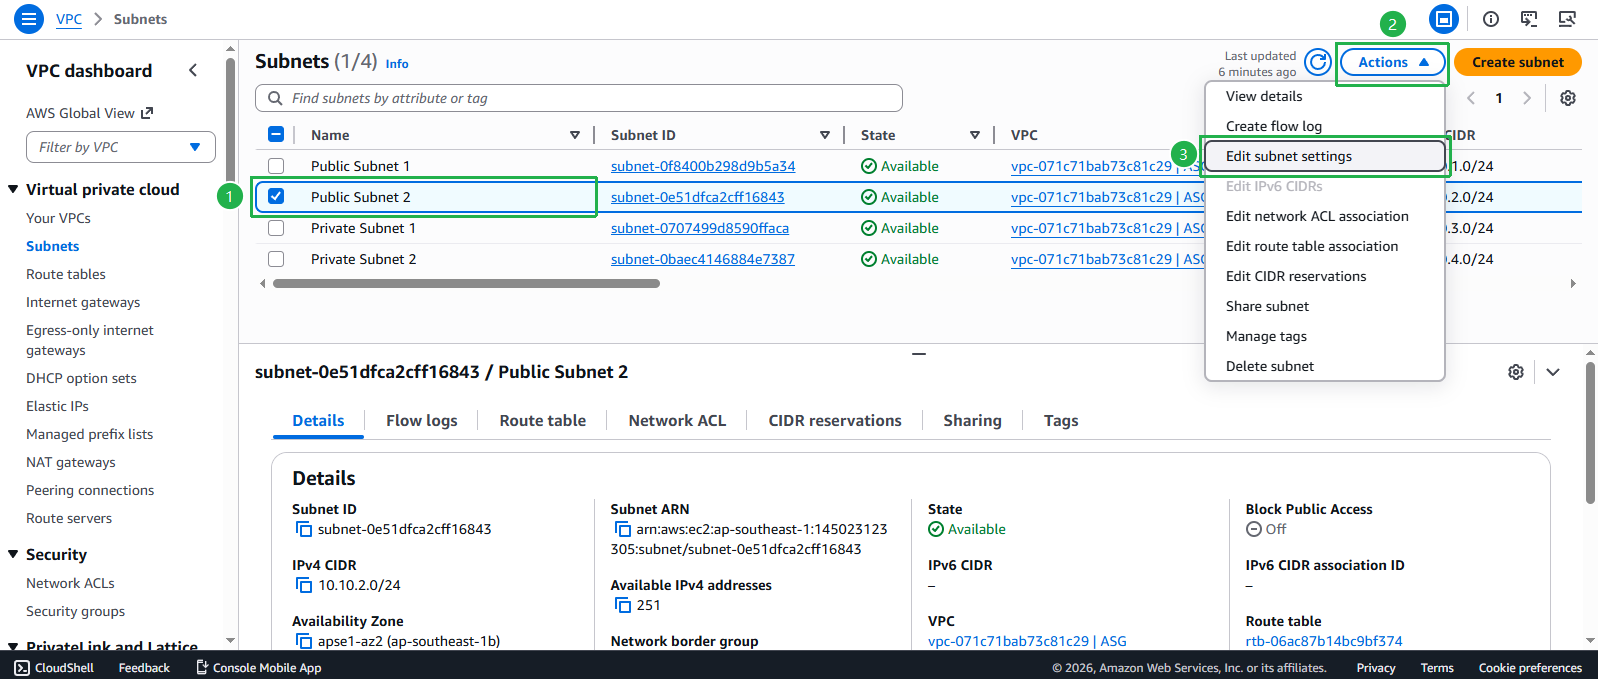Choose Edit CIDR reservations

(x=1325, y=276)
